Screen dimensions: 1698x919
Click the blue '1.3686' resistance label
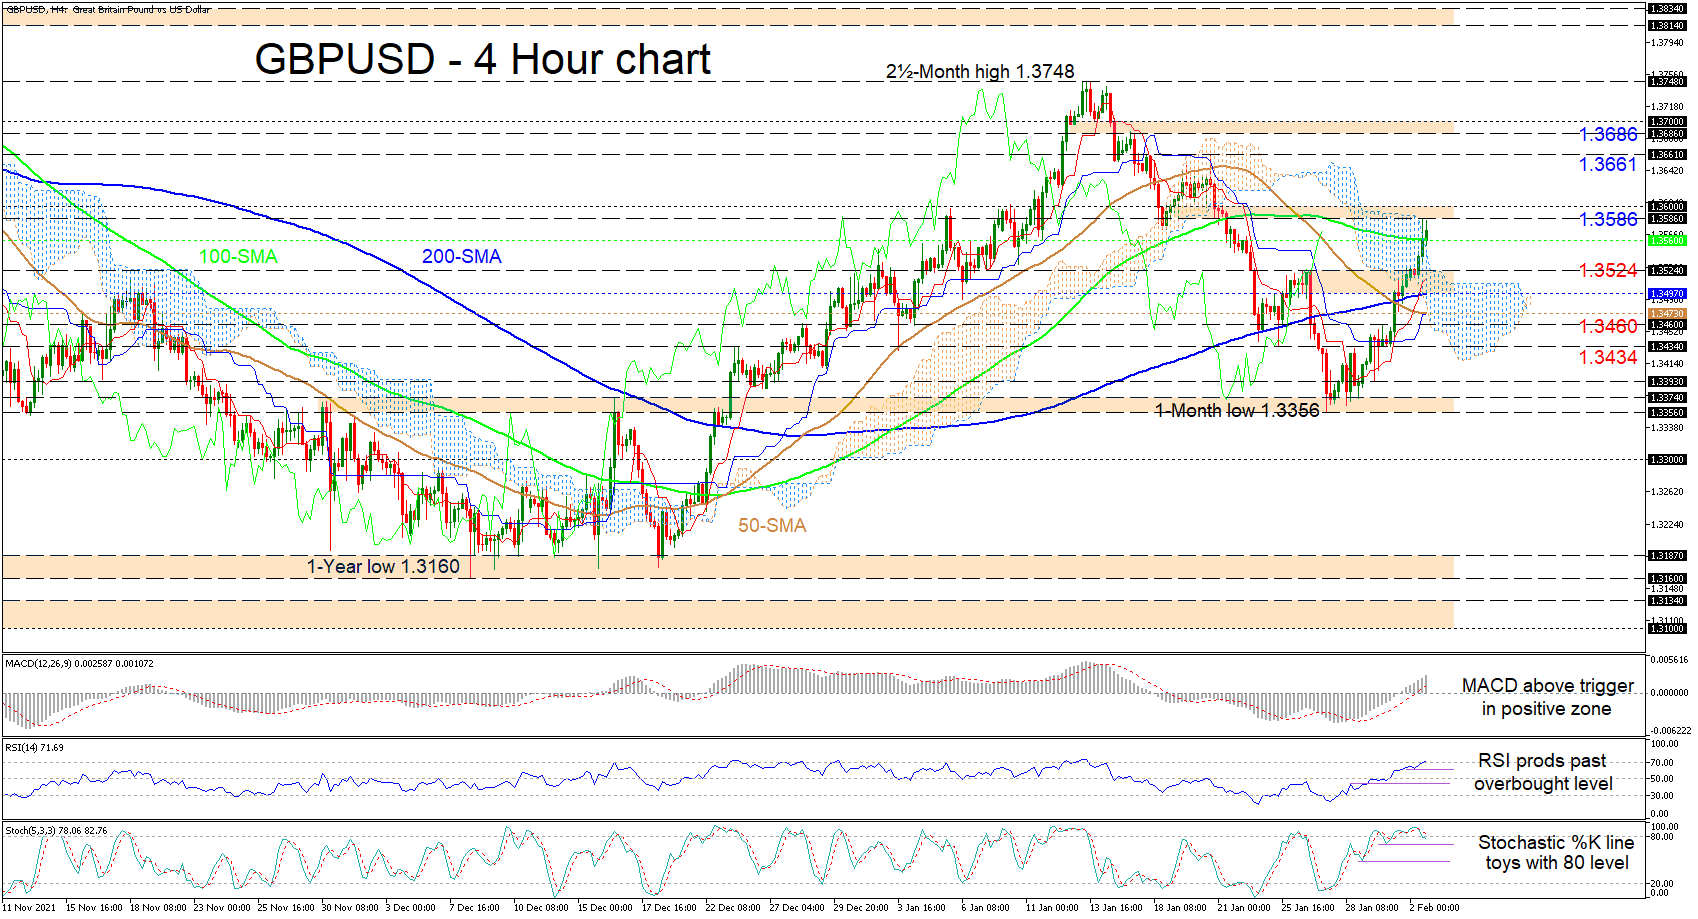(1608, 134)
